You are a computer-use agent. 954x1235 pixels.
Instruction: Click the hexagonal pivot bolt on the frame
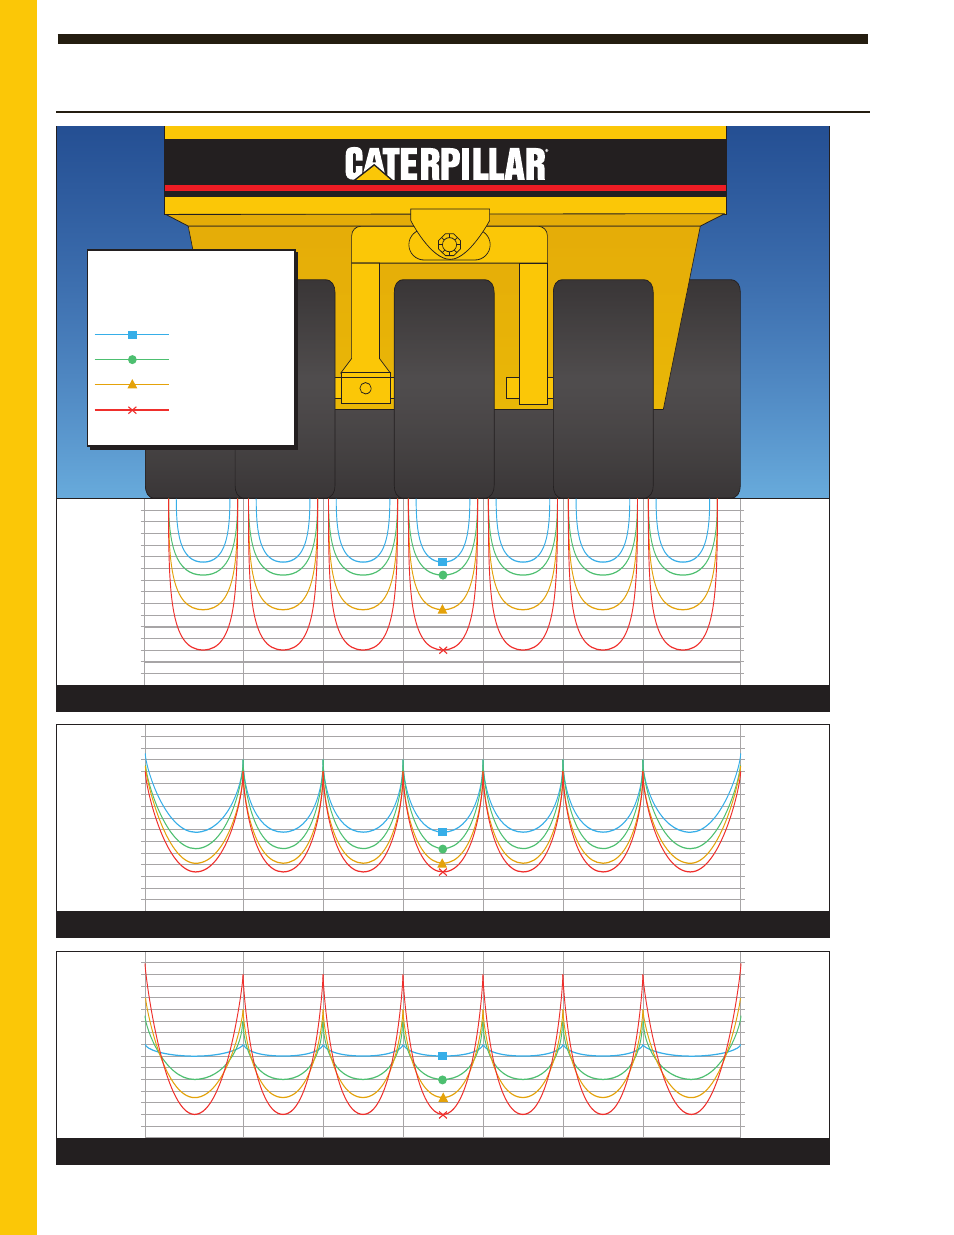coord(449,244)
